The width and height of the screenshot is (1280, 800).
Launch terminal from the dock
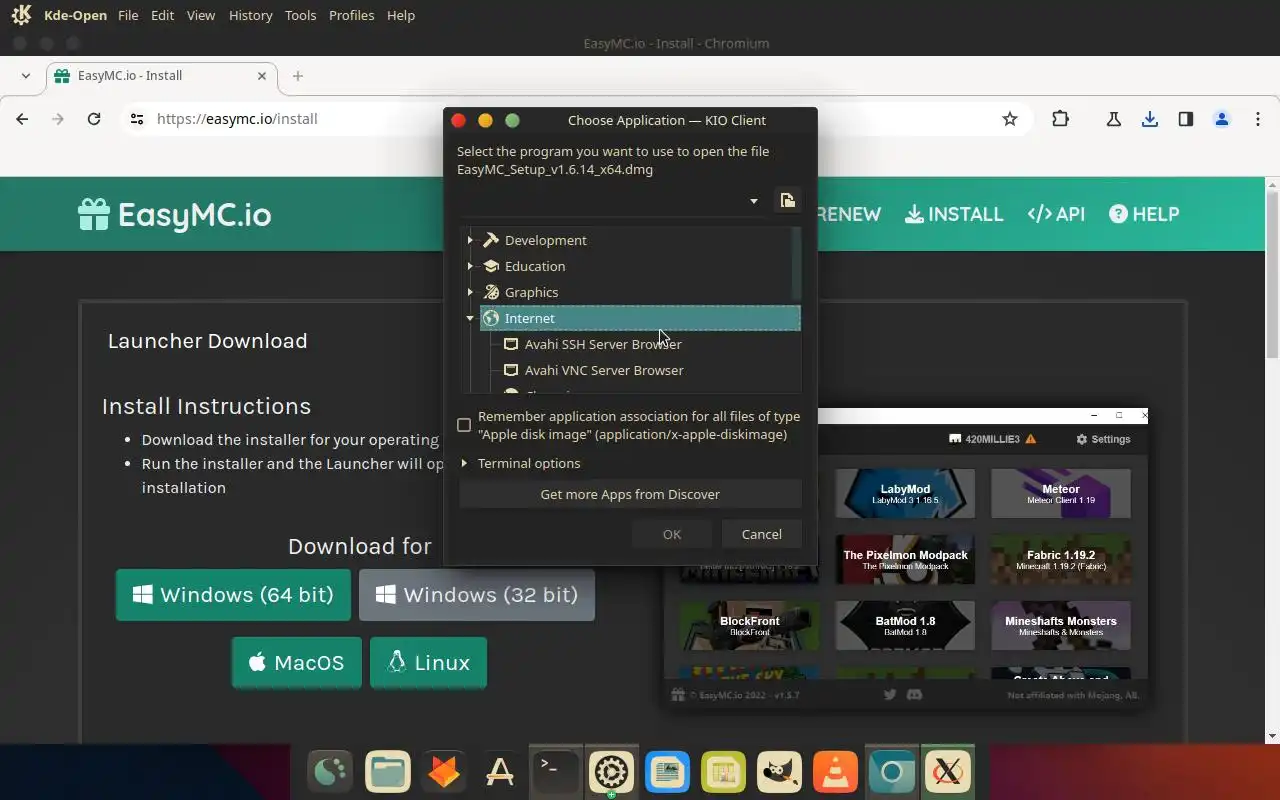(555, 771)
